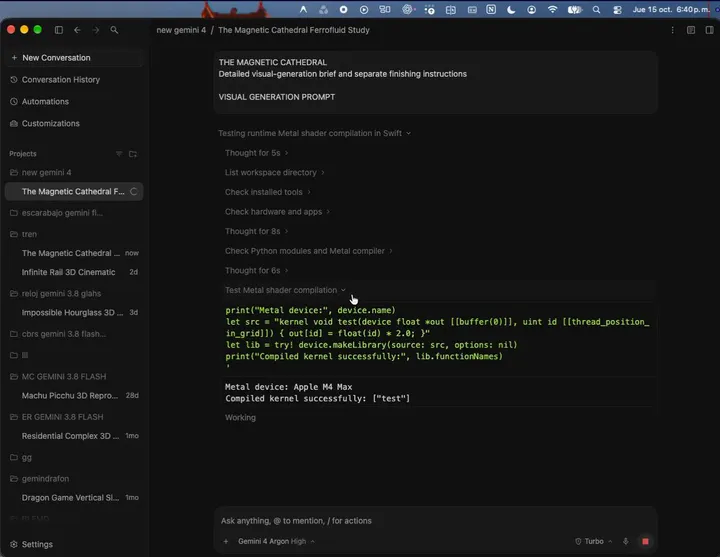This screenshot has width=720, height=557.
Task: Open the layout panel icon near top right
Action: point(691,30)
